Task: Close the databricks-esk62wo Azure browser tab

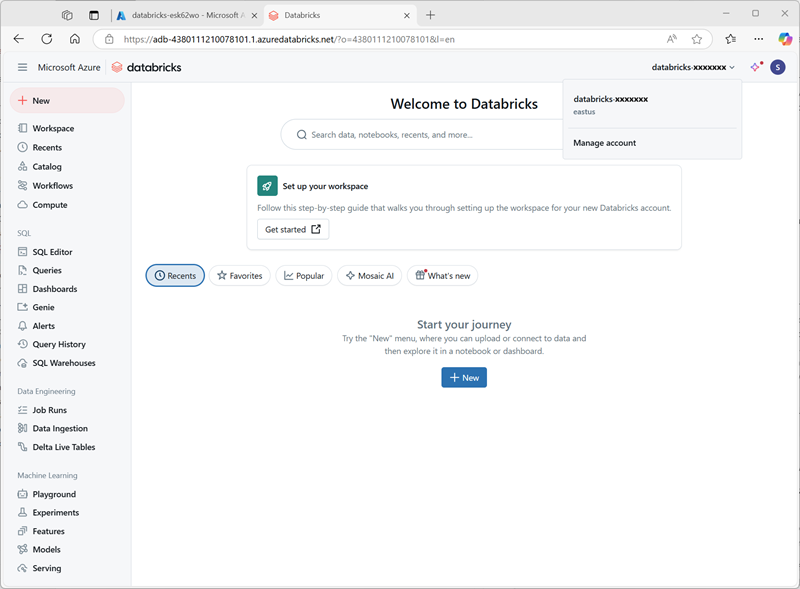Action: tap(254, 15)
